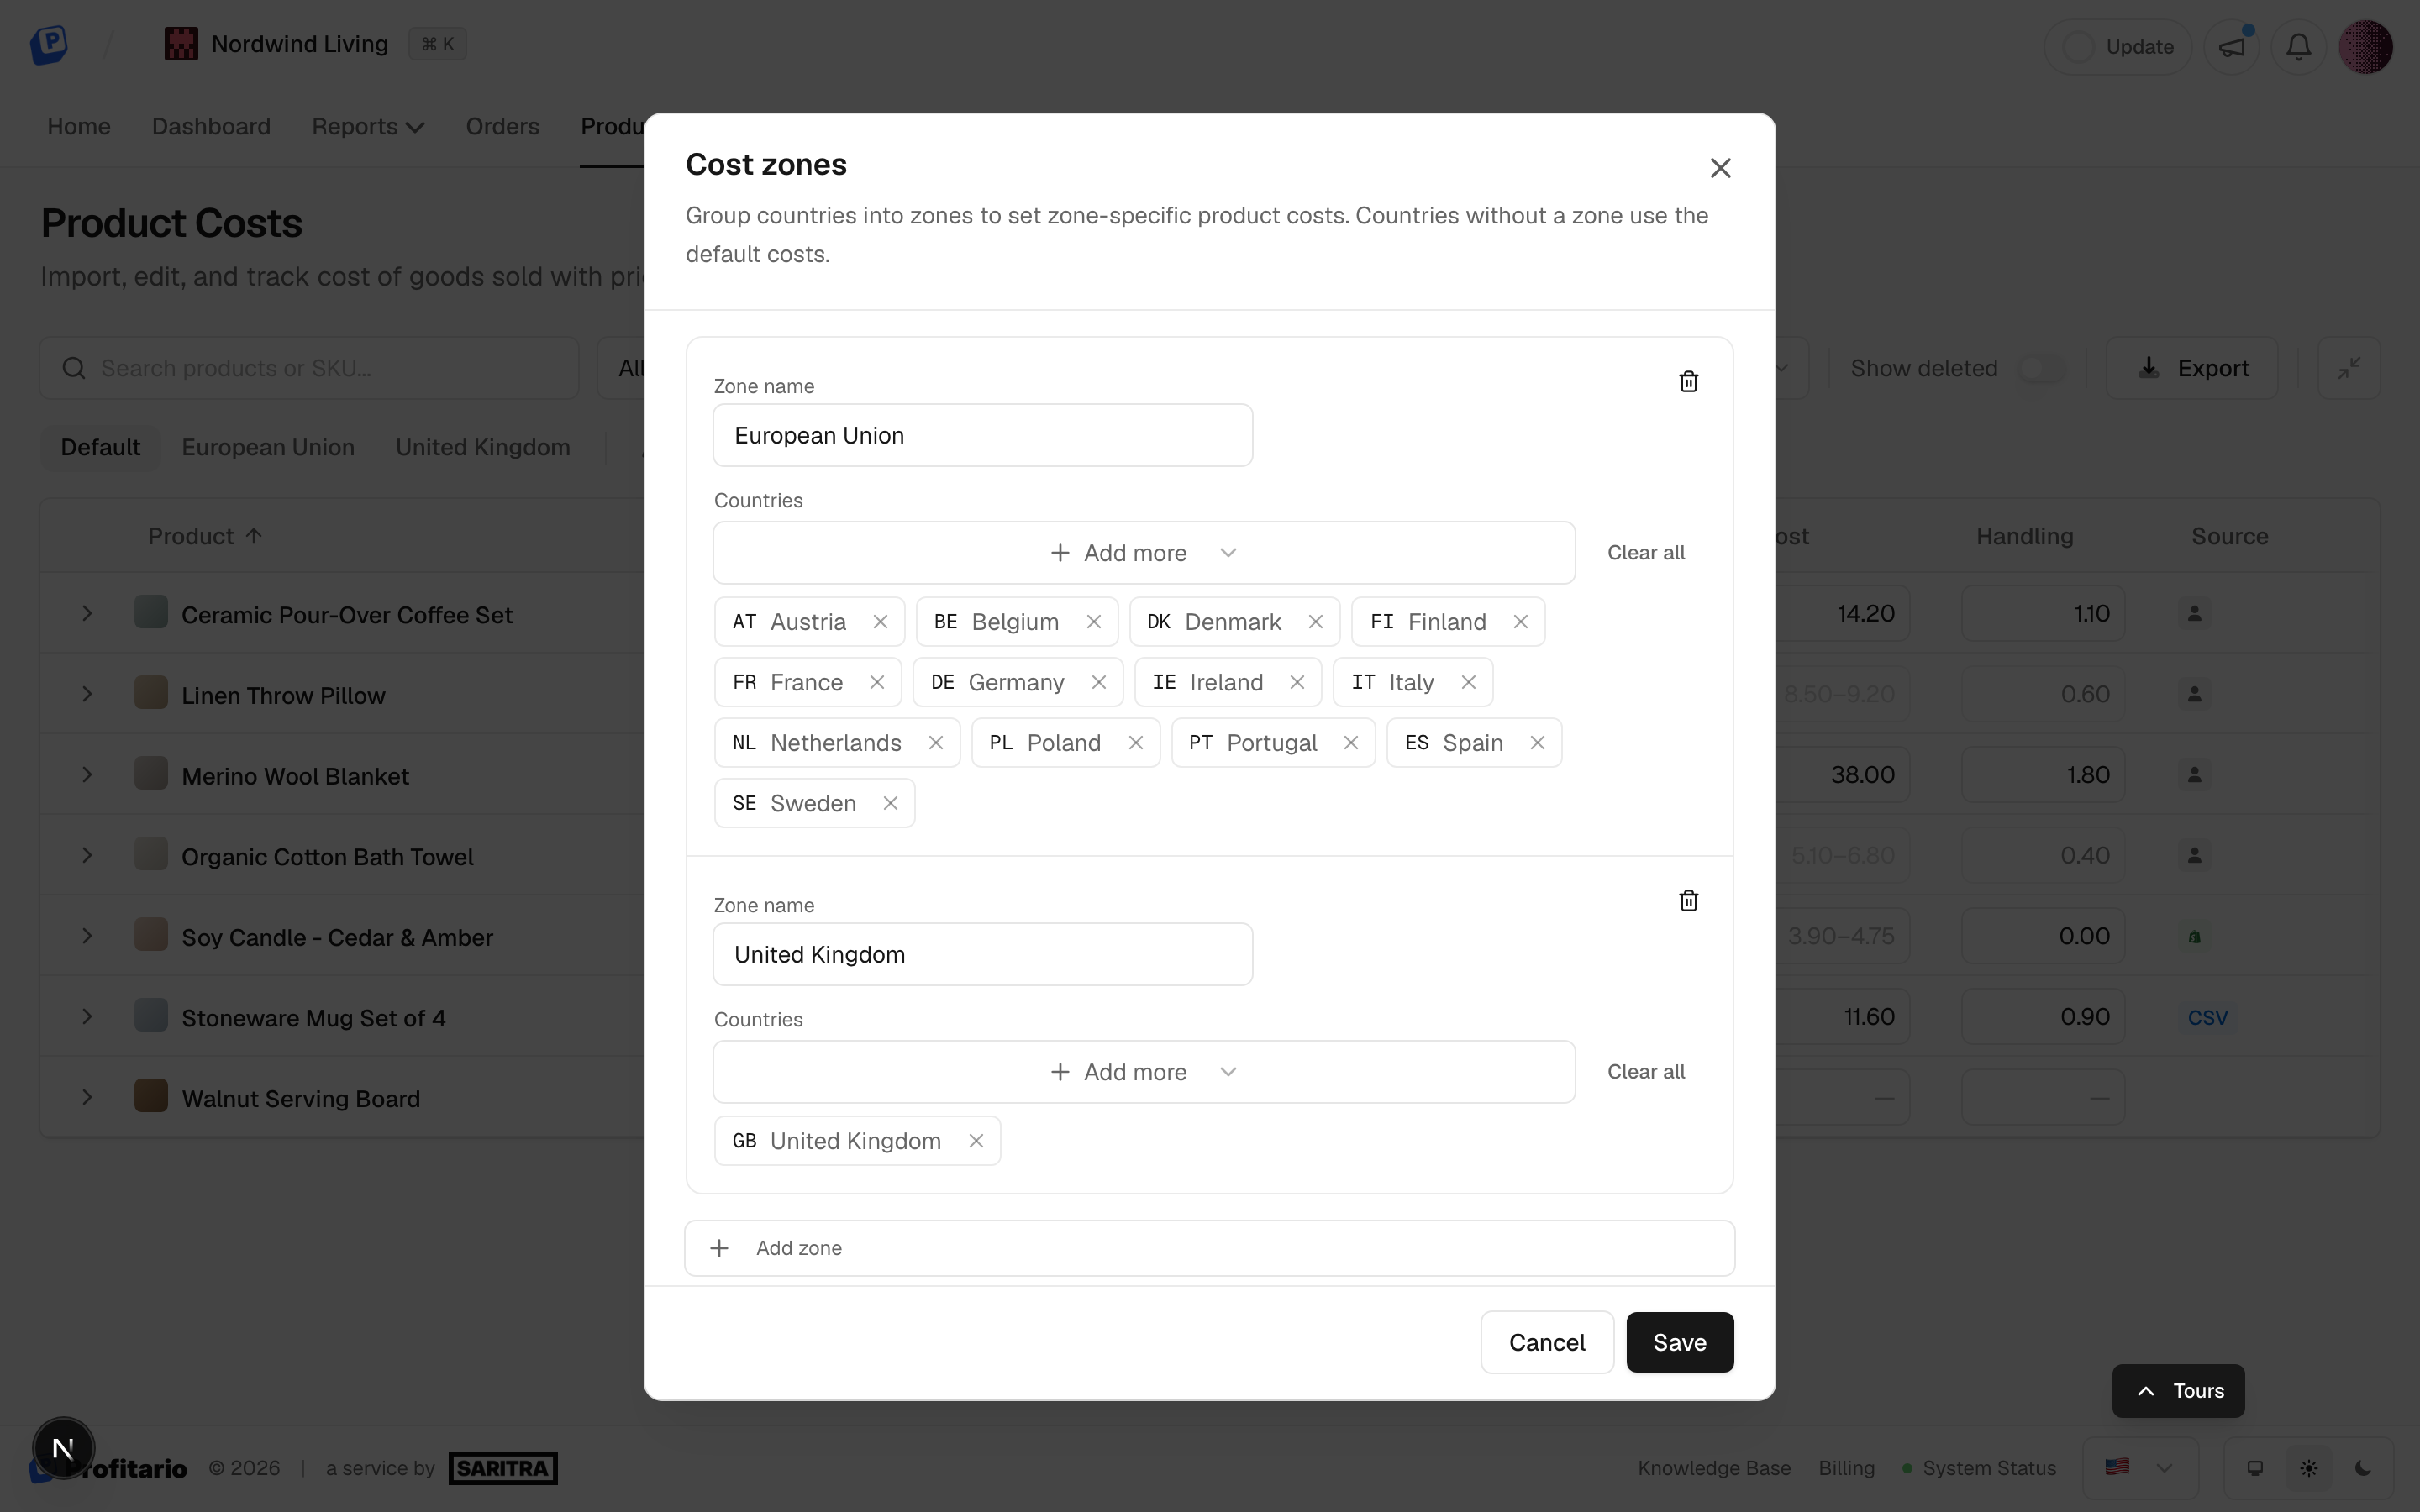The image size is (2420, 1512).
Task: Open the Dashboard tab
Action: point(211,127)
